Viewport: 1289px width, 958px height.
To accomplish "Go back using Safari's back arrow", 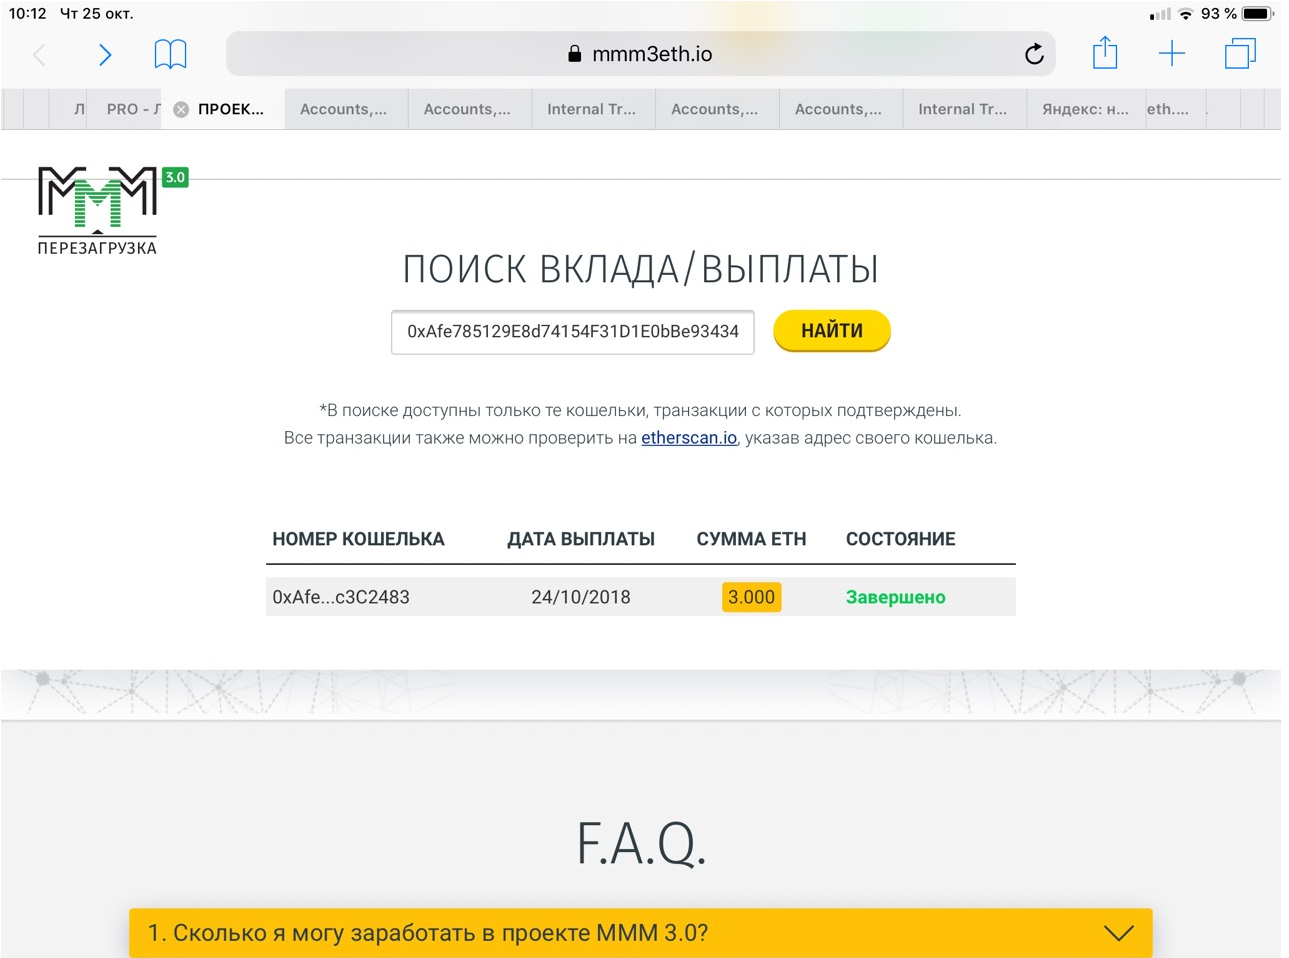I will (40, 54).
